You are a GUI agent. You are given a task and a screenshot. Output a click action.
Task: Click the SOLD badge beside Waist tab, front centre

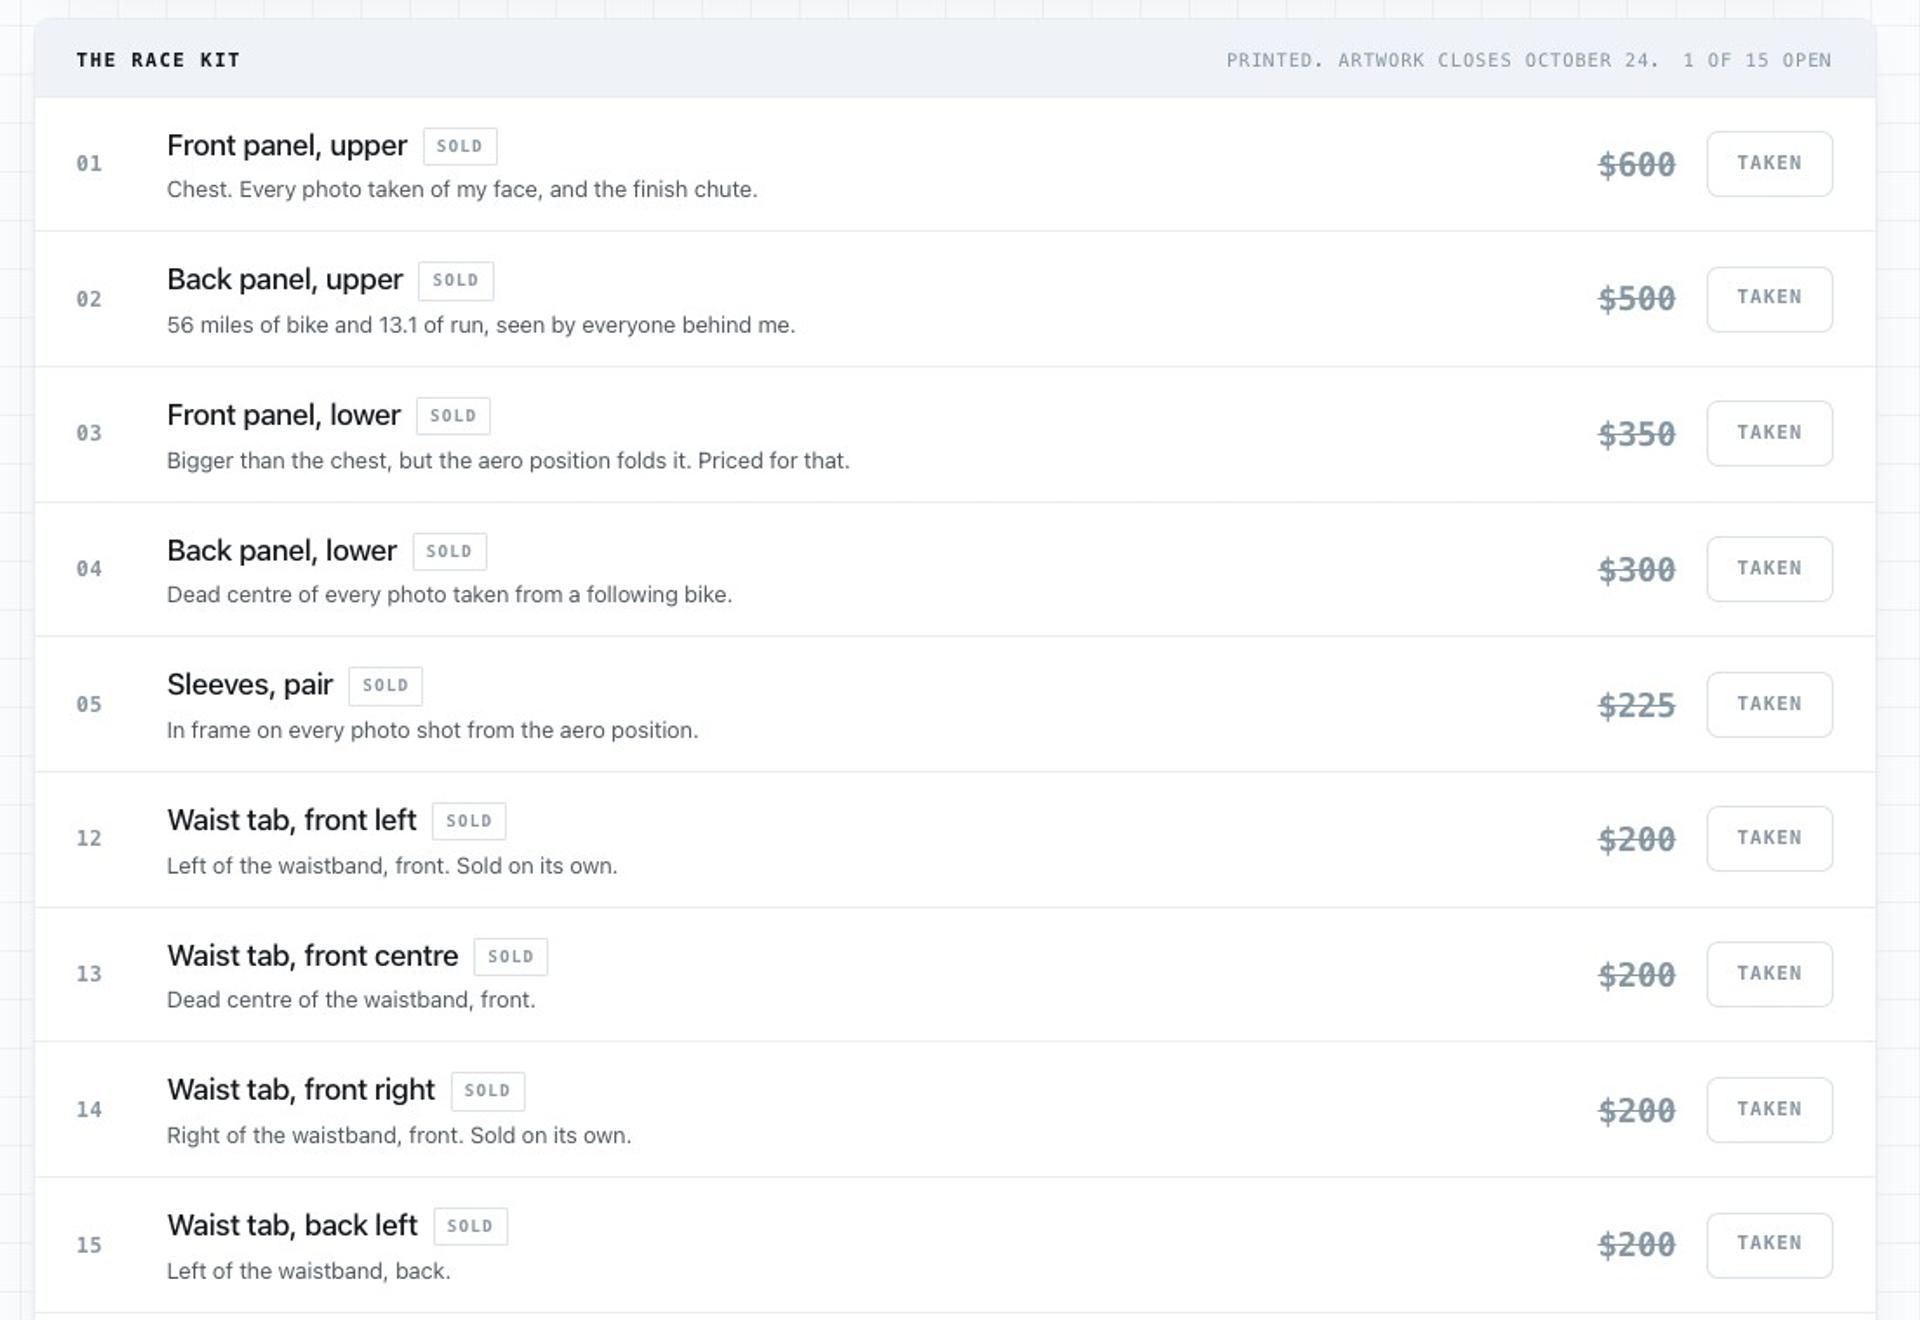pyautogui.click(x=510, y=956)
